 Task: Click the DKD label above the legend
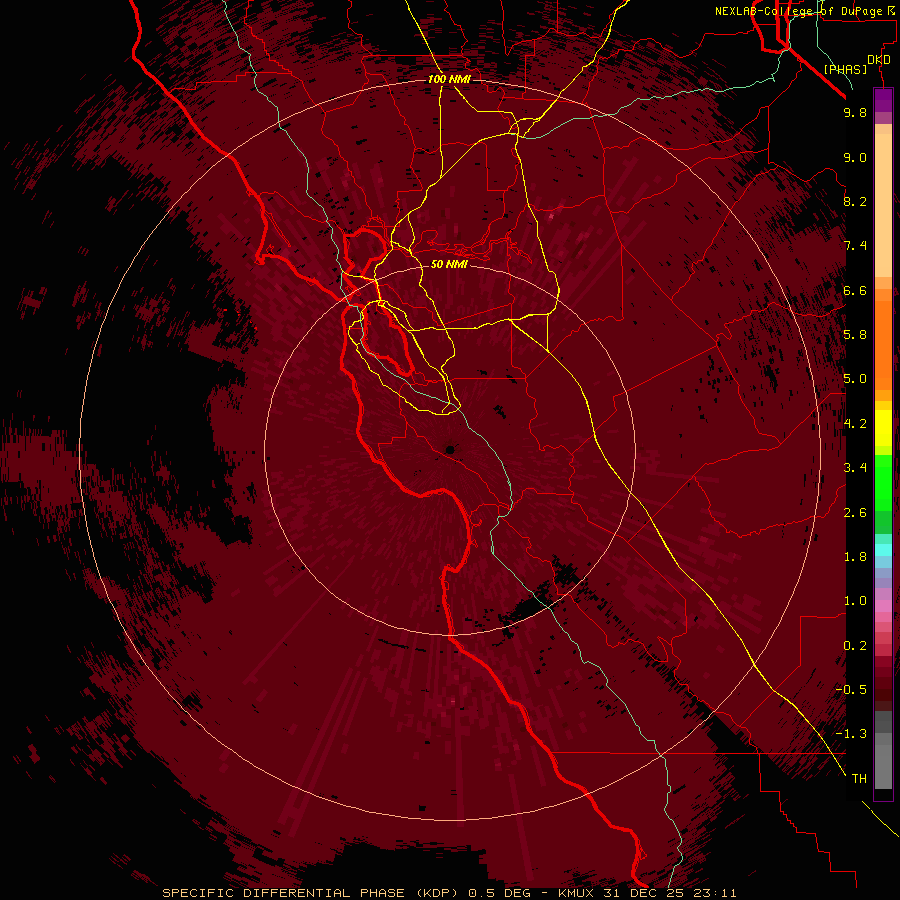[879, 59]
